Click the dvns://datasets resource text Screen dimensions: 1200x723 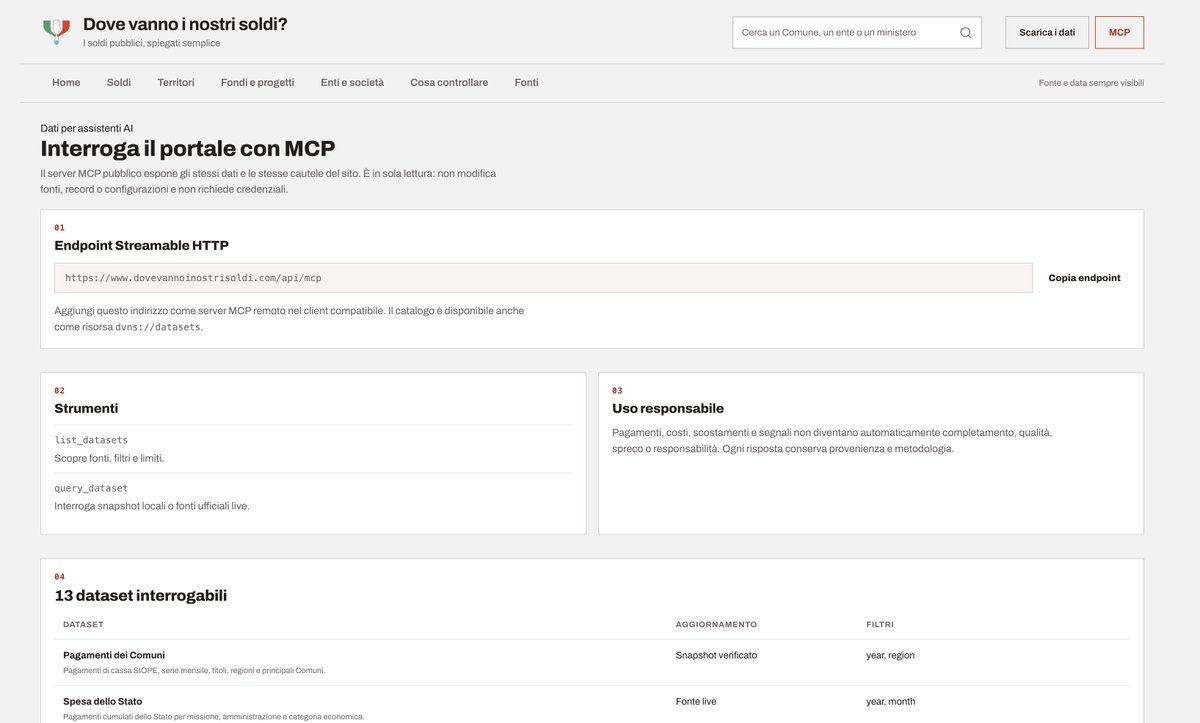(158, 327)
